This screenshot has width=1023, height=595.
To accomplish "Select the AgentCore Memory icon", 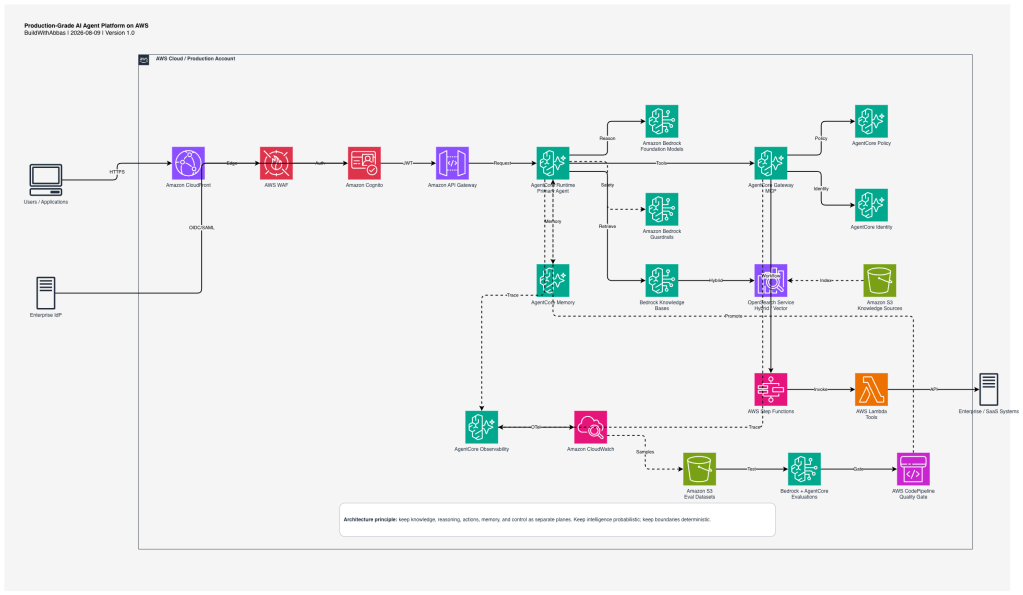I will tap(553, 281).
